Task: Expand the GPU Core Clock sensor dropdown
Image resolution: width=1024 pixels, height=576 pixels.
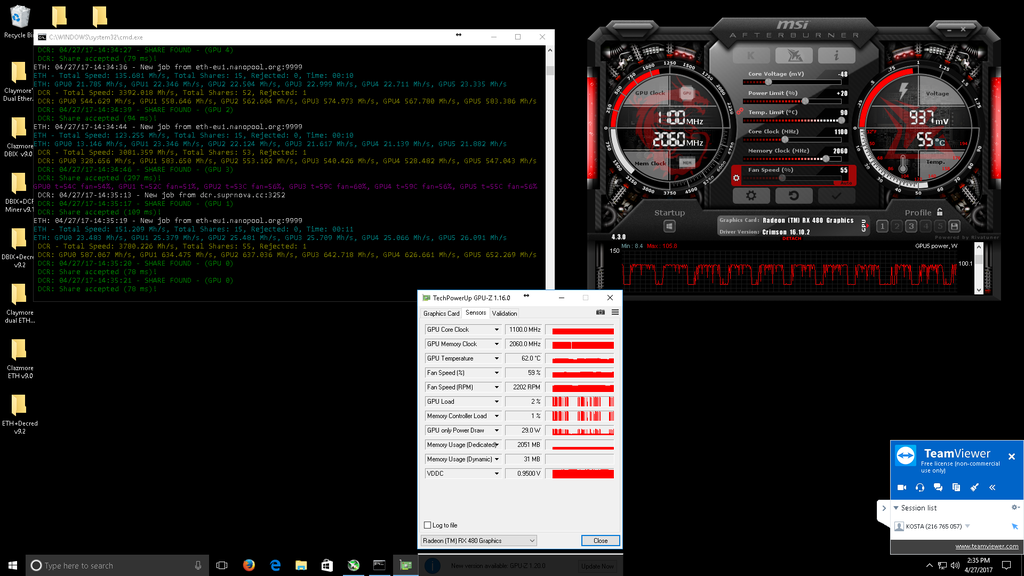Action: (x=496, y=330)
